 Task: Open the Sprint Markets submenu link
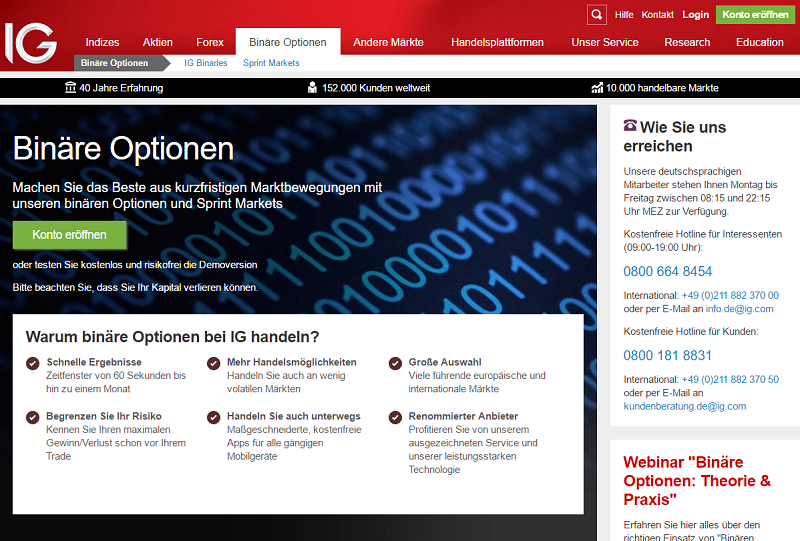(271, 63)
